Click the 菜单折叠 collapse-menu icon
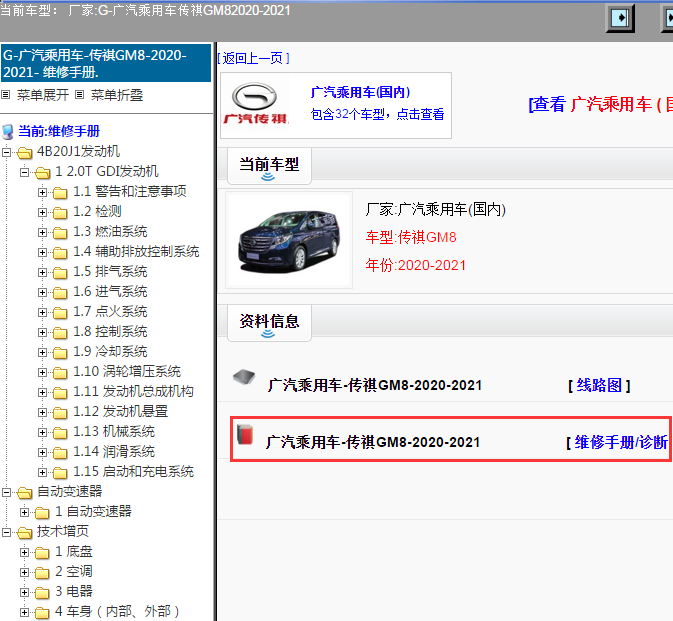 79,94
